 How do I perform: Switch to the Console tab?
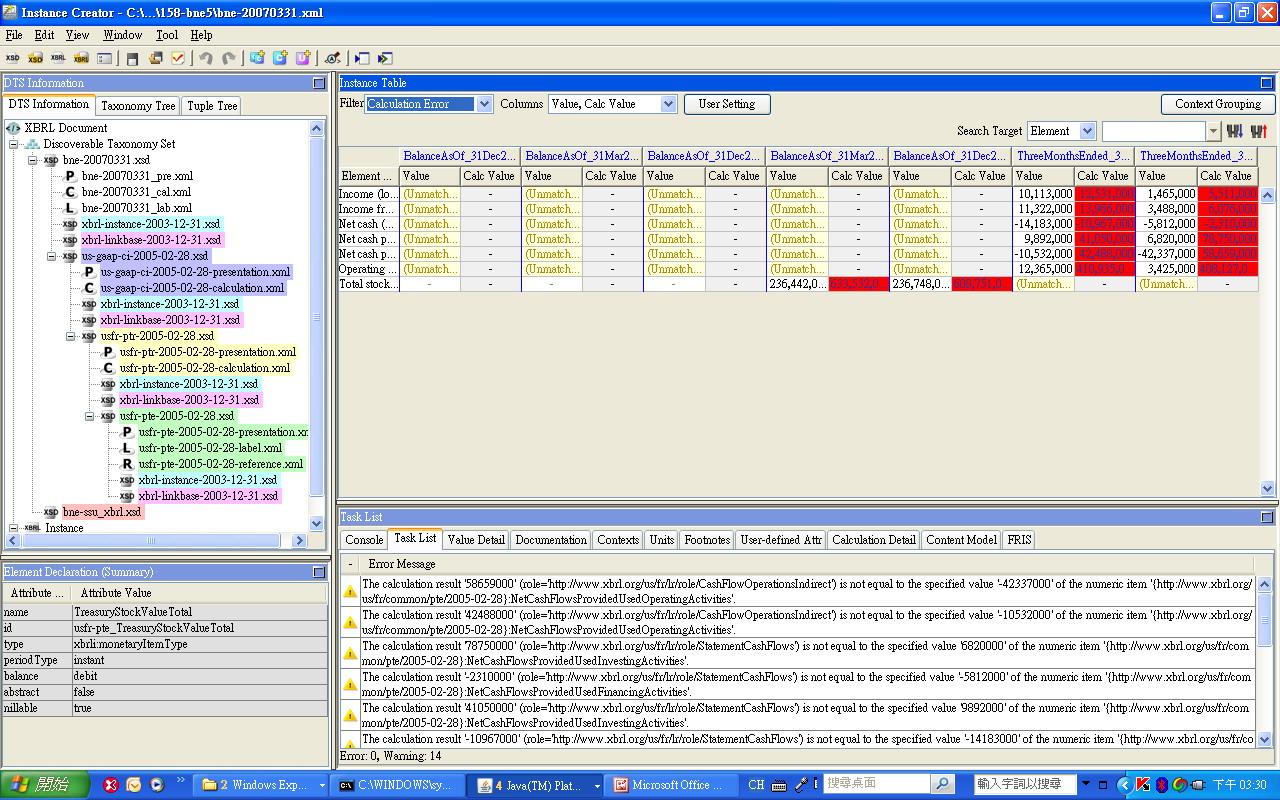[364, 540]
